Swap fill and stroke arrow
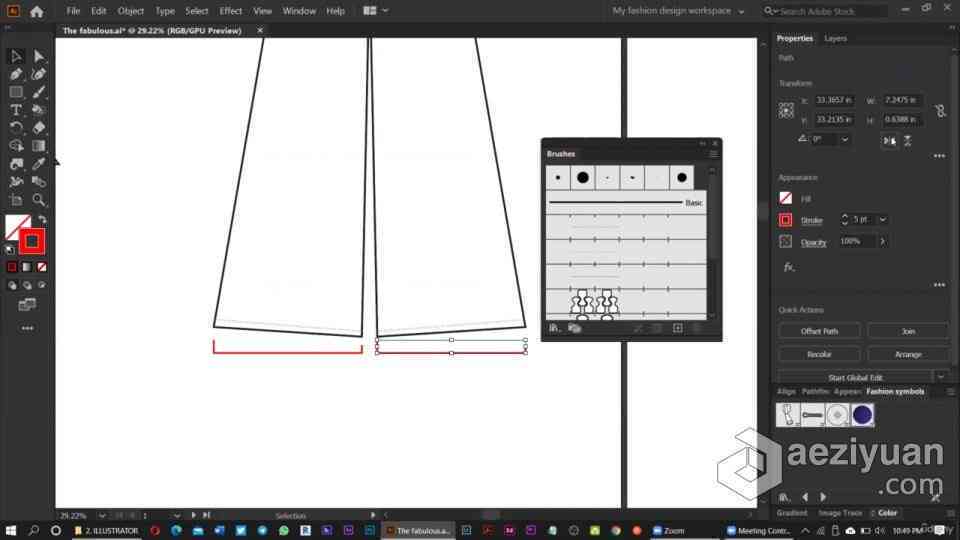The width and height of the screenshot is (960, 540). click(x=42, y=219)
